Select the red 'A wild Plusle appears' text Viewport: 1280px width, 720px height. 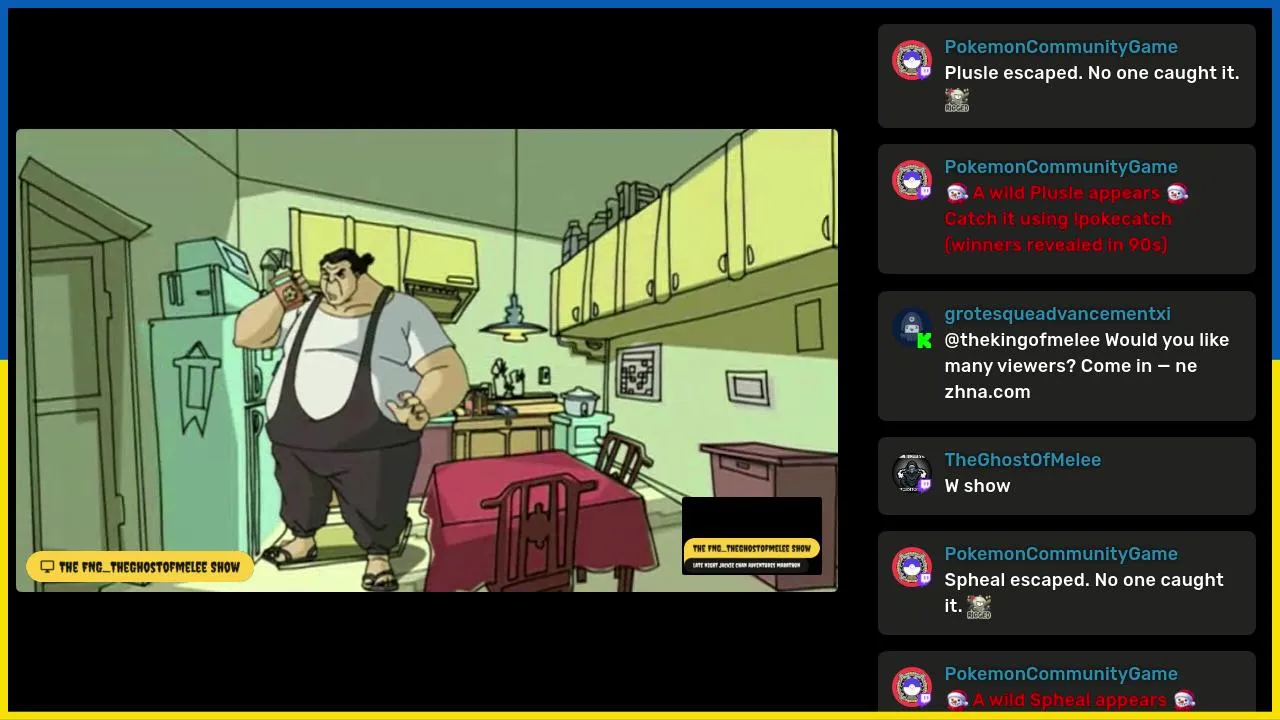click(x=1066, y=193)
